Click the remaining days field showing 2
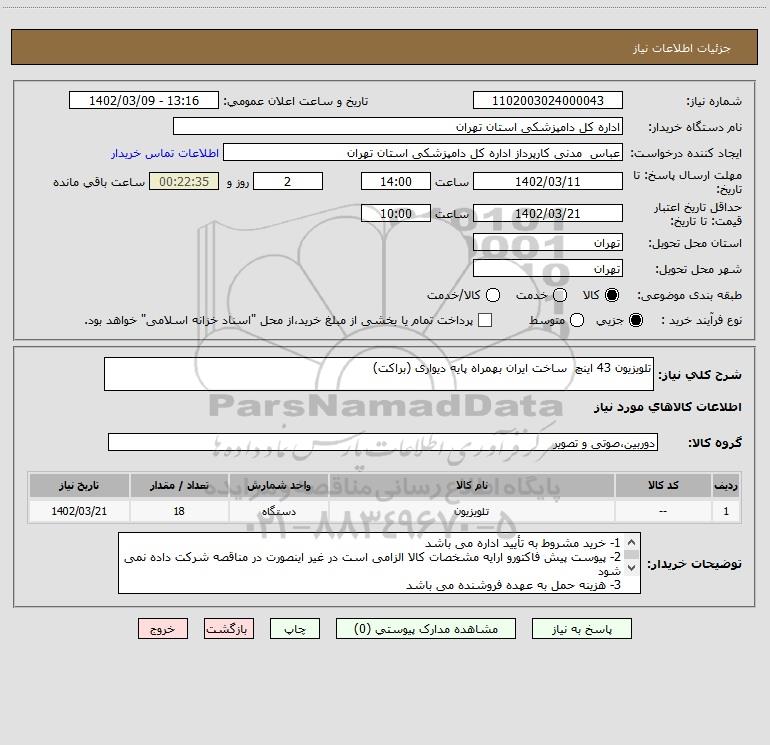The width and height of the screenshot is (770, 745). tap(288, 181)
